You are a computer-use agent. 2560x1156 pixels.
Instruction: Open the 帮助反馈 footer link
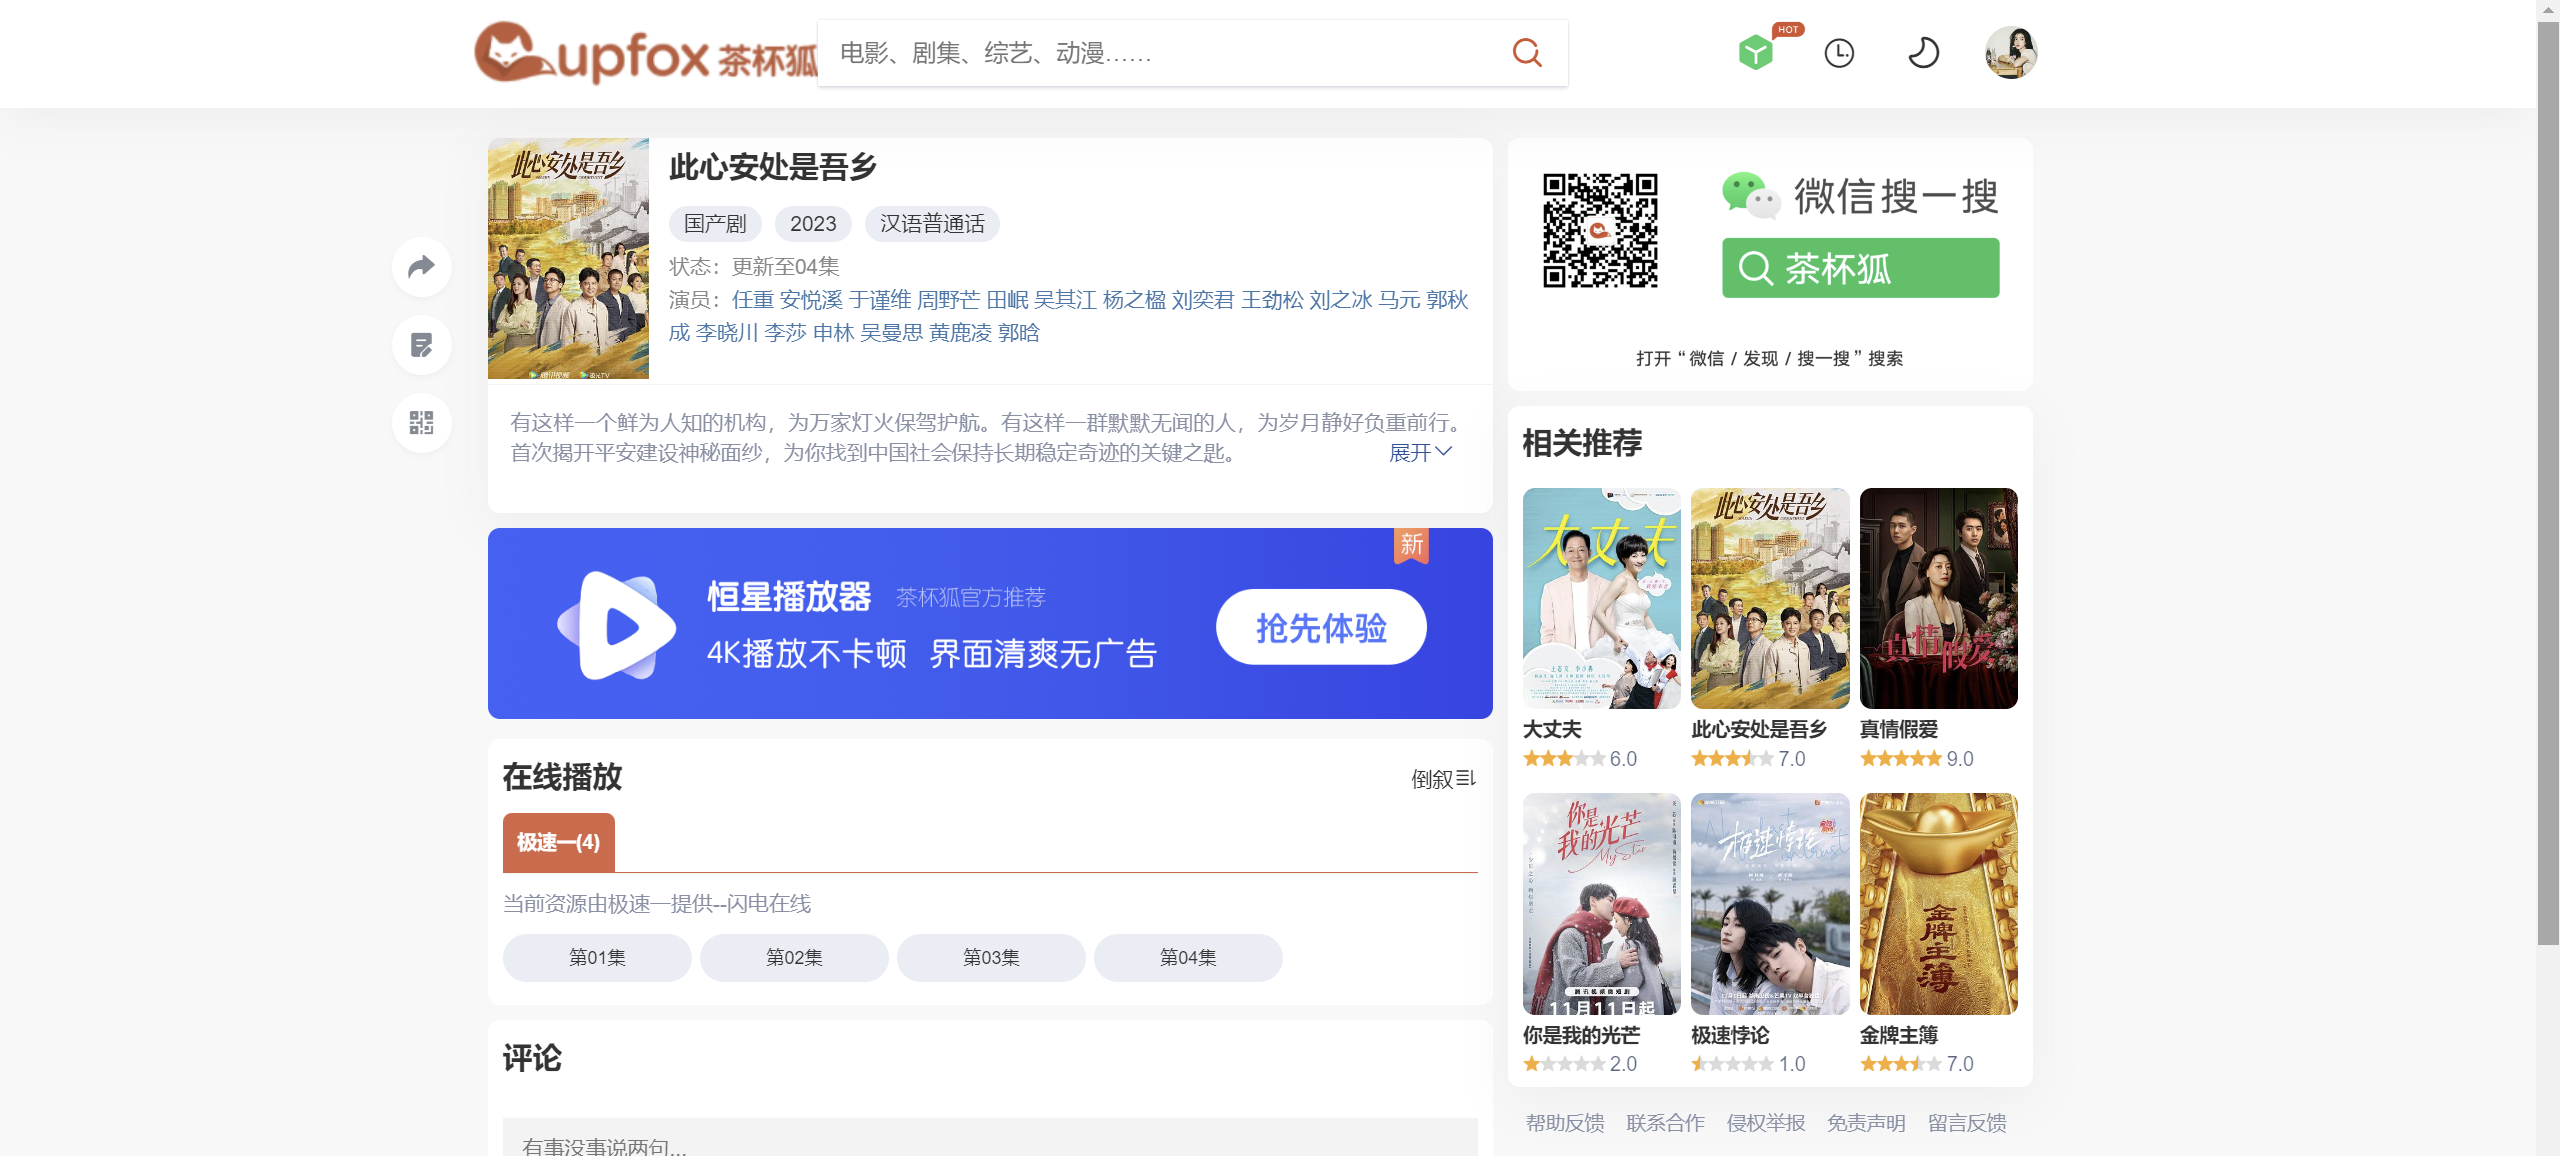[x=1565, y=1123]
